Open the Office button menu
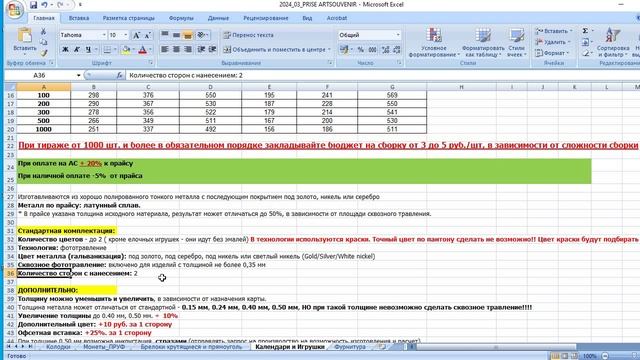This screenshot has width=640, height=360. click(15, 9)
